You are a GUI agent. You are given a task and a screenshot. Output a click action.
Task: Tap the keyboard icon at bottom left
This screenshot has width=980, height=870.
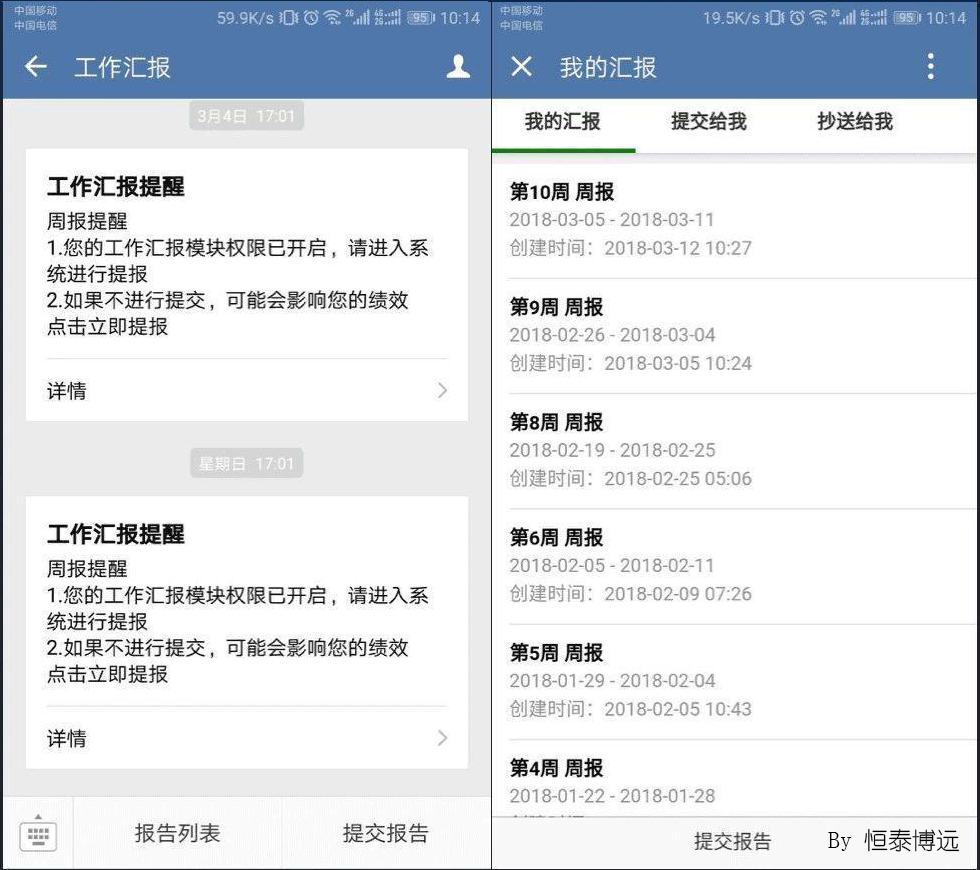(x=39, y=833)
